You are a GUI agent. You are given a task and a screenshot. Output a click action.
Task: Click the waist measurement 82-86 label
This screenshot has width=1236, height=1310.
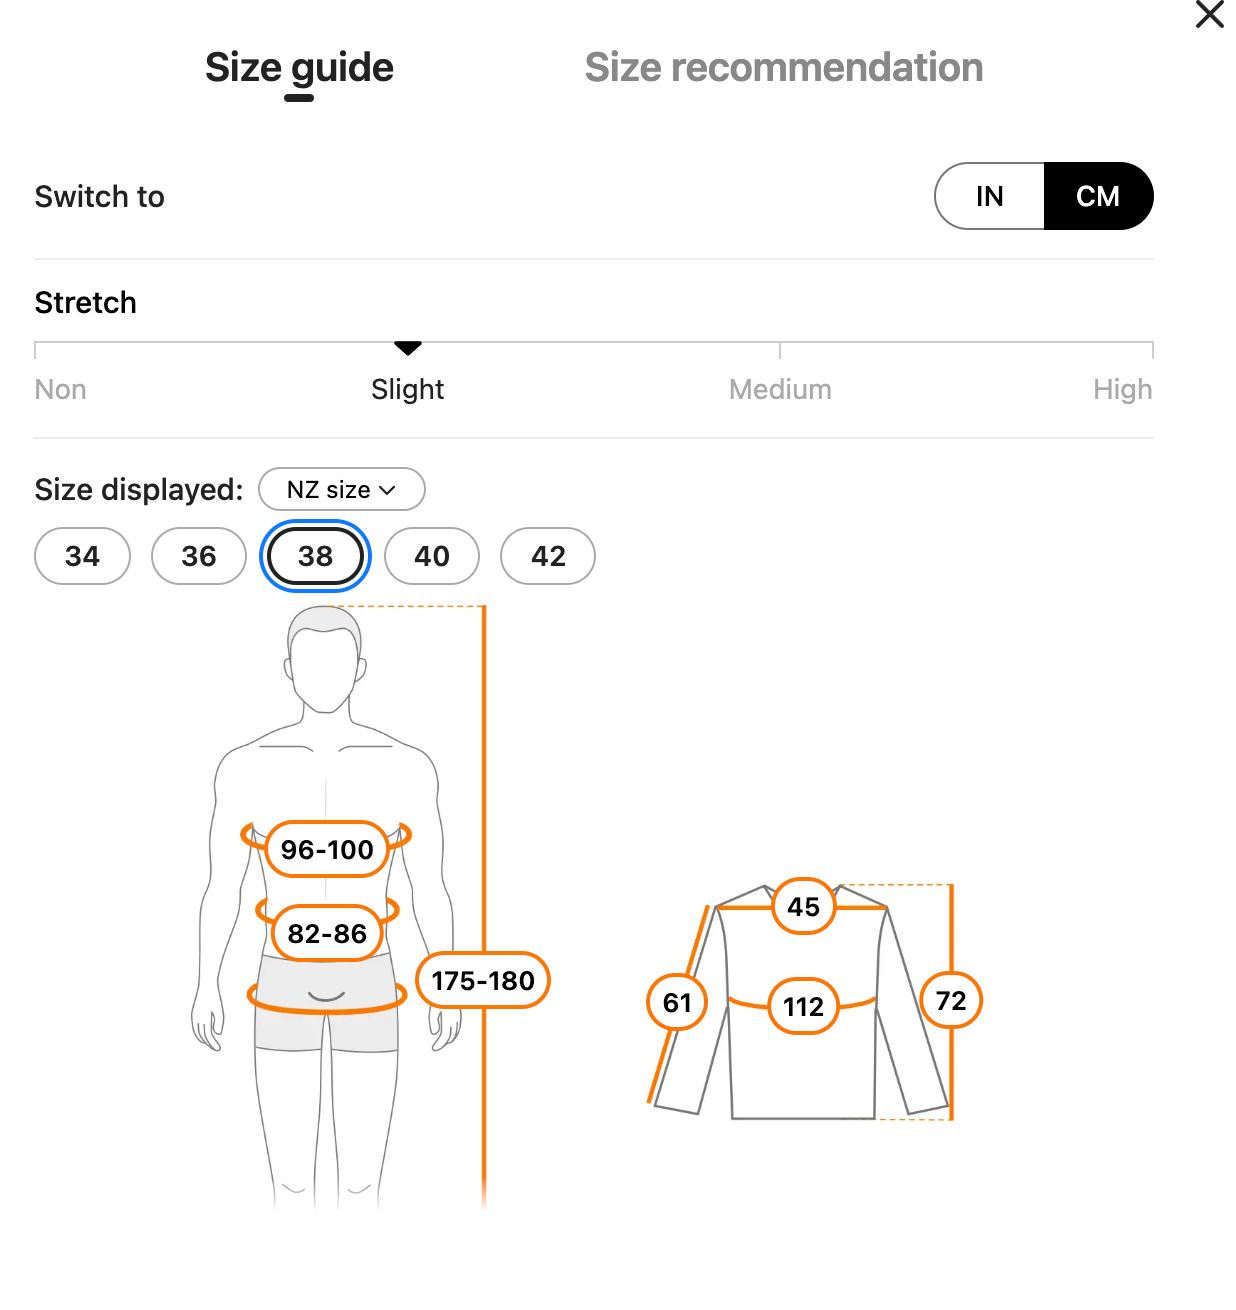pyautogui.click(x=327, y=934)
